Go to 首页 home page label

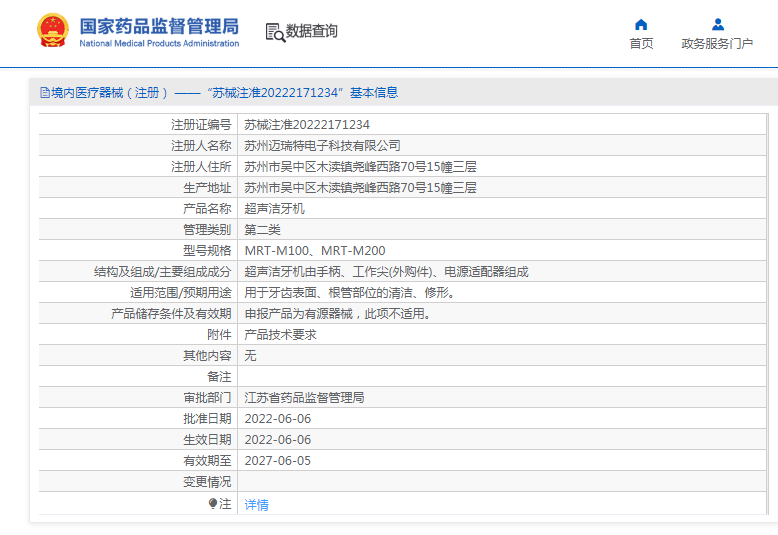click(x=641, y=43)
